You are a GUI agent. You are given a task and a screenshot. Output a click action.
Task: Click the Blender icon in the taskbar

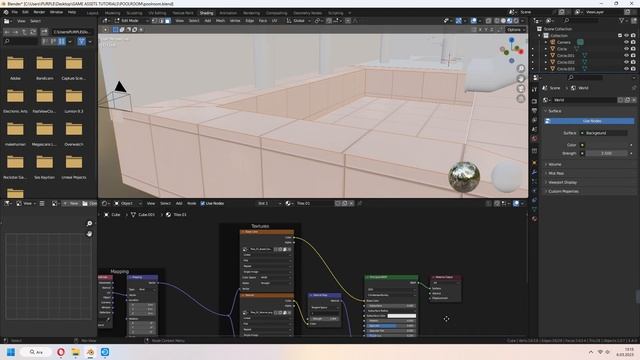(90, 352)
